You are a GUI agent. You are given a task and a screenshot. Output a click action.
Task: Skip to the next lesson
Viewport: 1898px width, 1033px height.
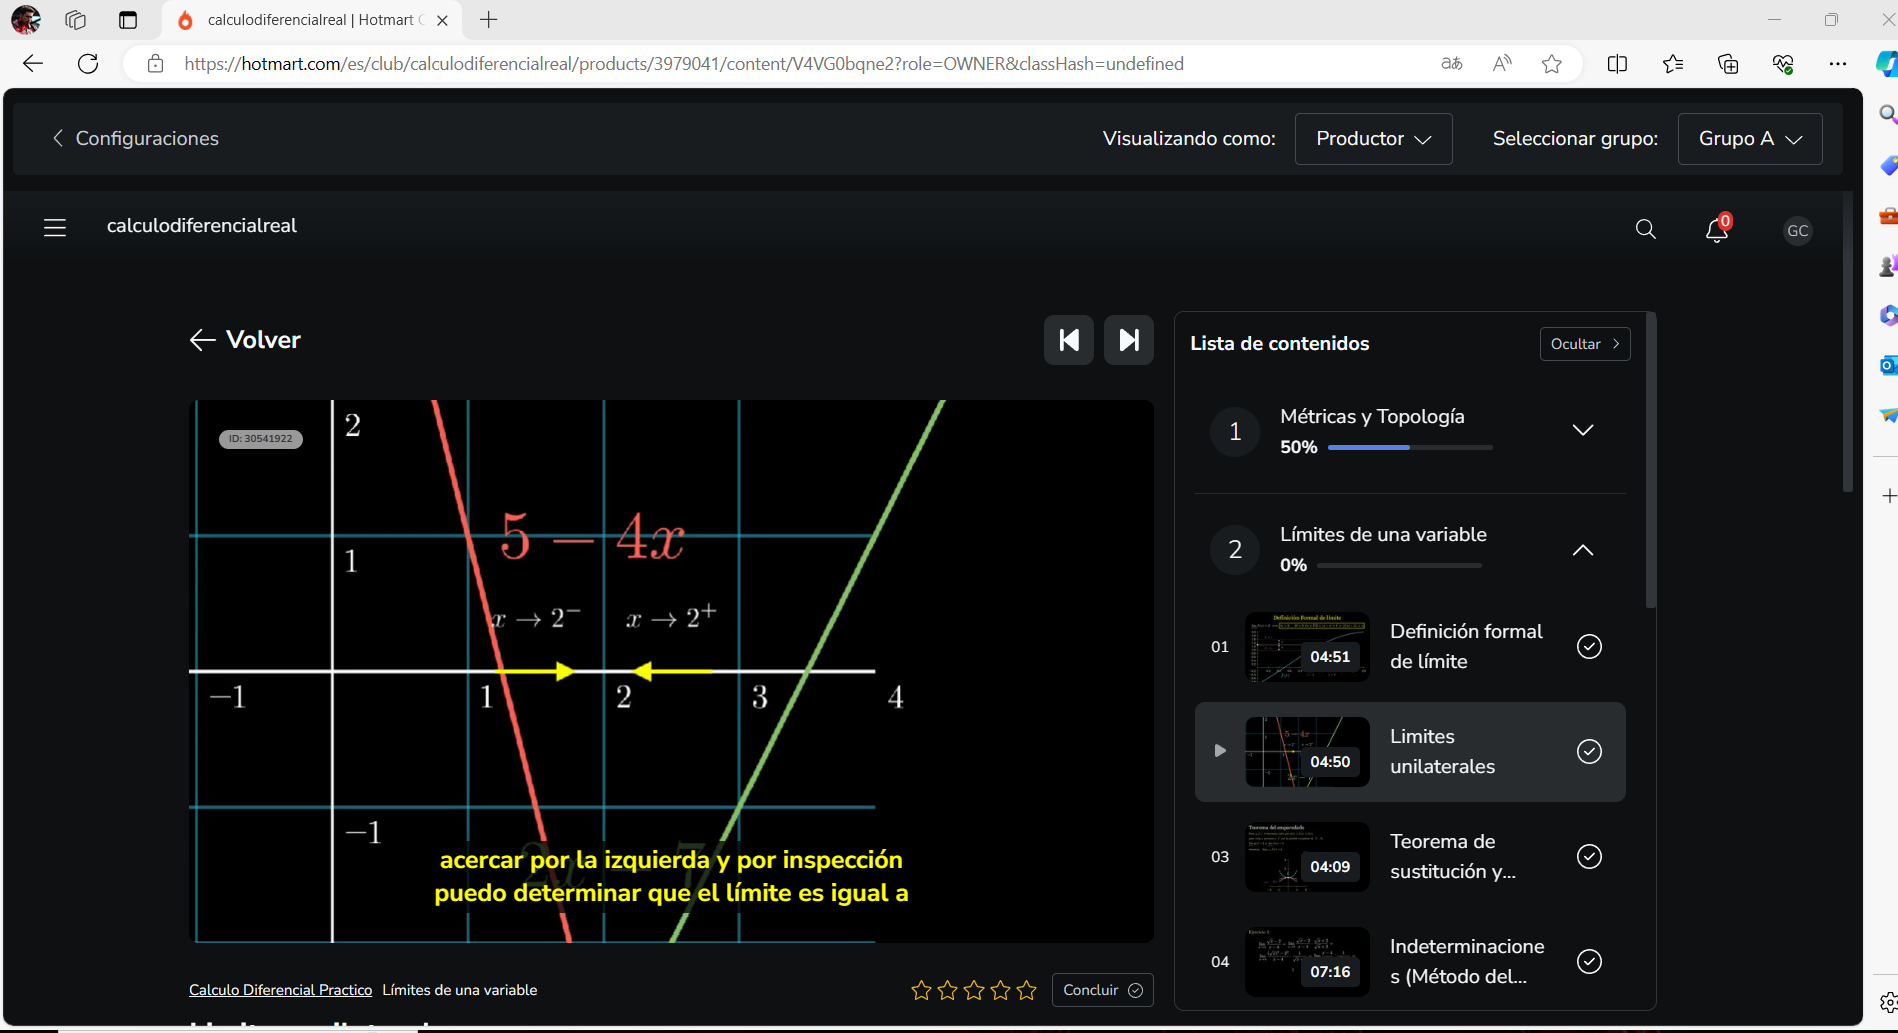tap(1129, 340)
